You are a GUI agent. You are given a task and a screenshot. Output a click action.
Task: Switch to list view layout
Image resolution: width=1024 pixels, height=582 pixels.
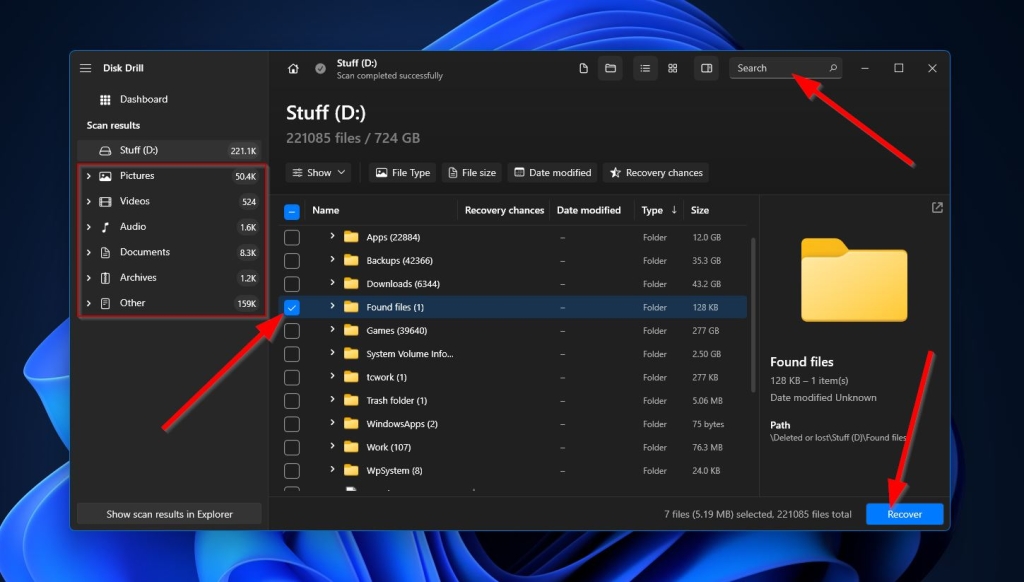(645, 68)
